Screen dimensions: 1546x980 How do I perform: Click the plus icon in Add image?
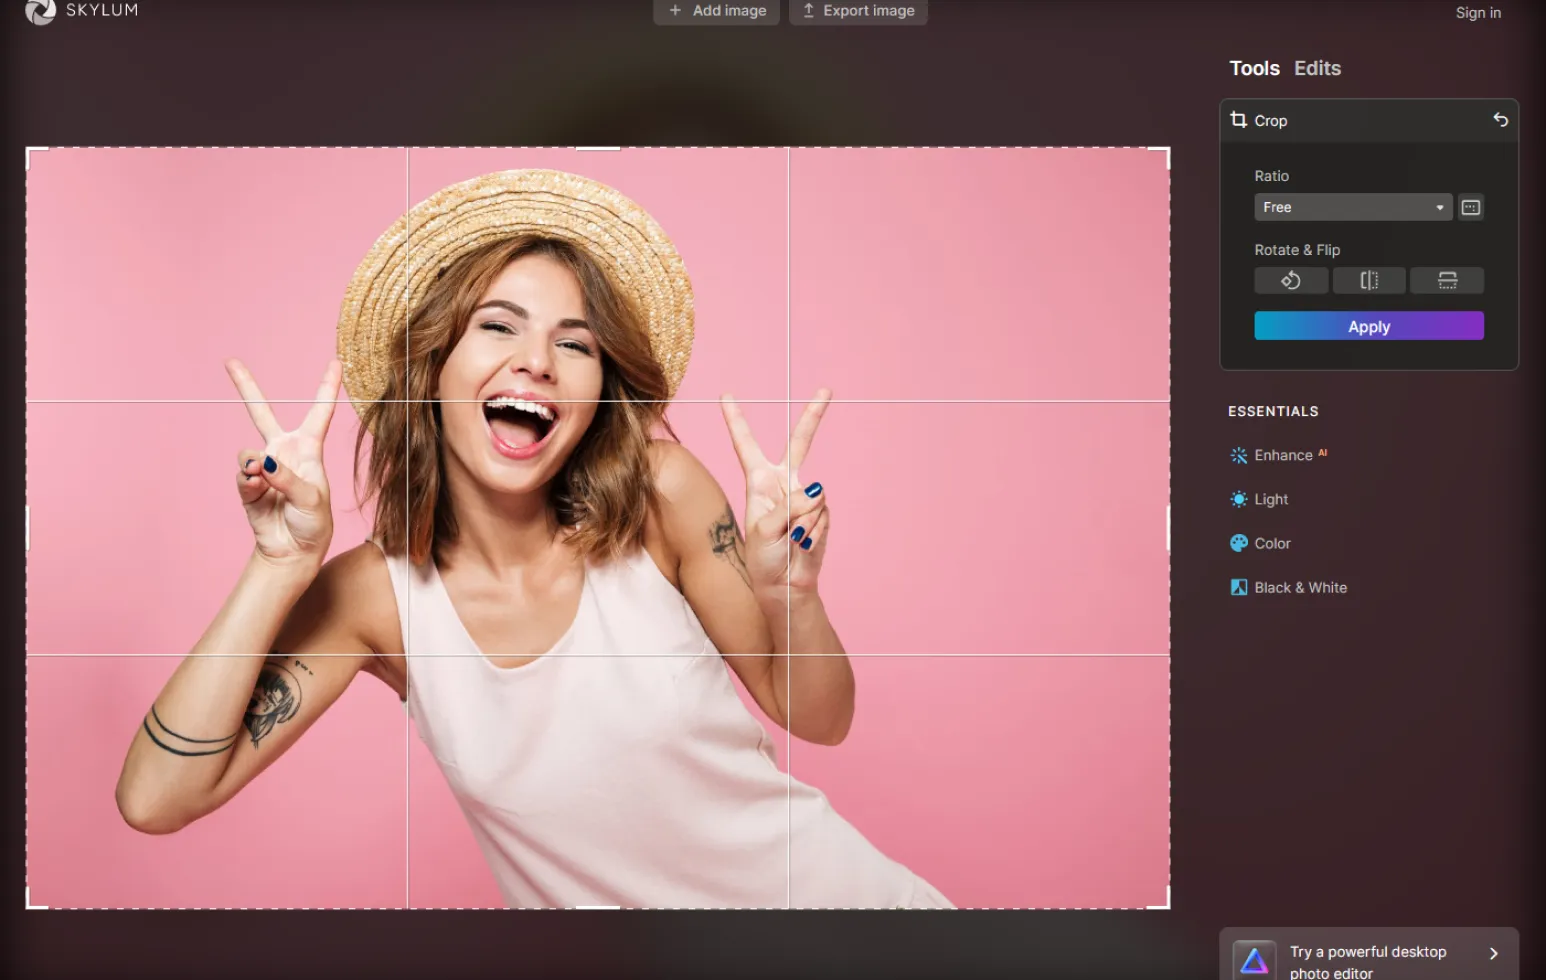click(x=675, y=10)
